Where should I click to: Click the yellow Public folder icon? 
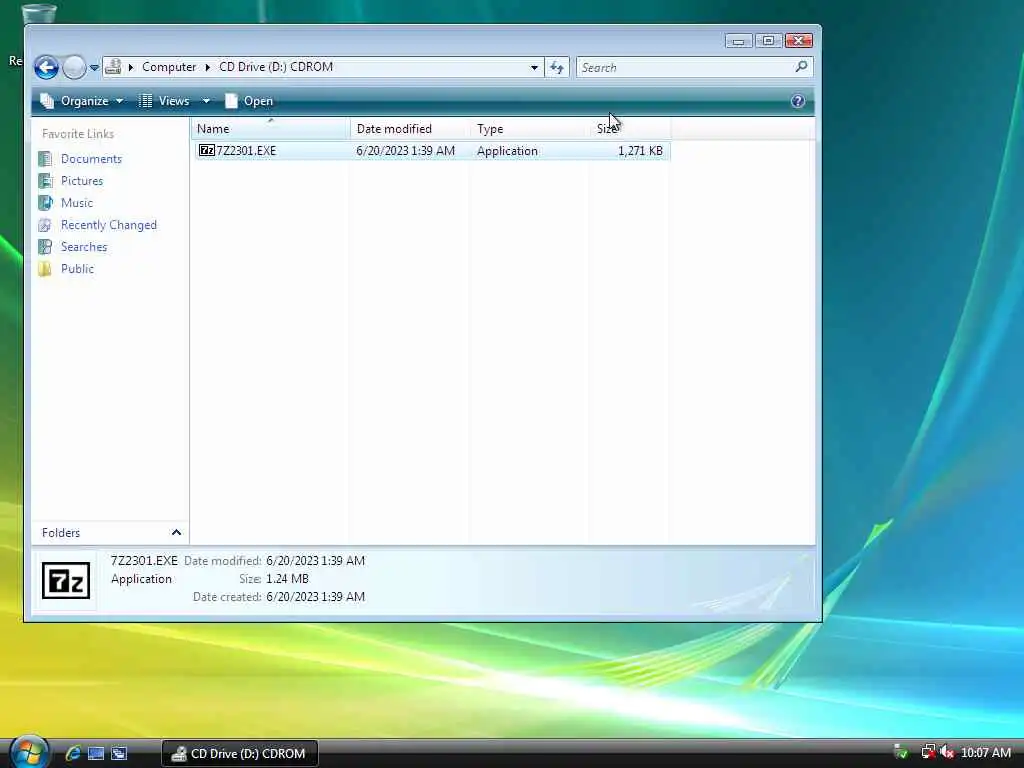pyautogui.click(x=45, y=269)
